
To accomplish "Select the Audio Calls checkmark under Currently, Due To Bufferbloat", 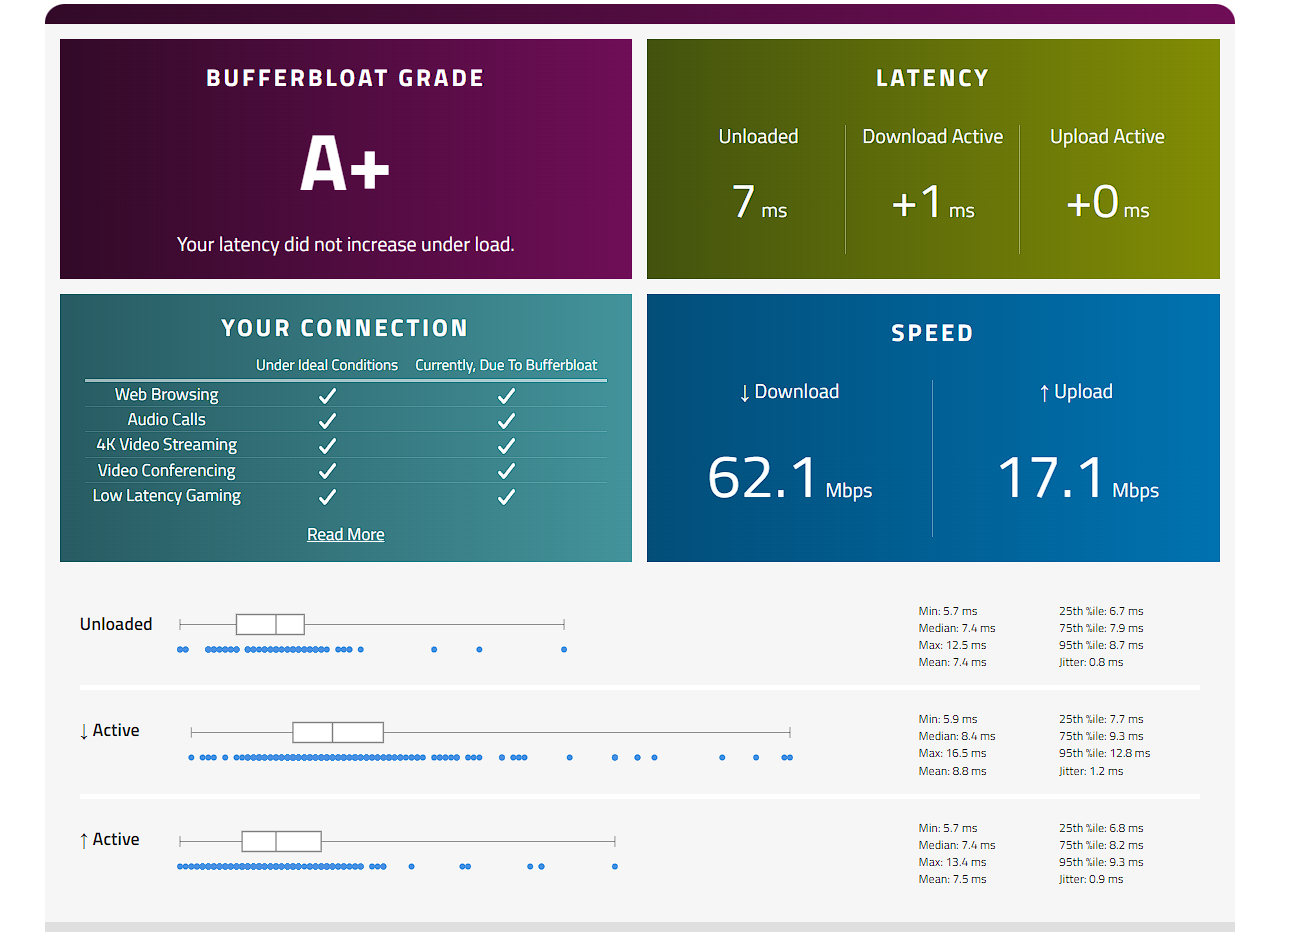I will coord(506,421).
